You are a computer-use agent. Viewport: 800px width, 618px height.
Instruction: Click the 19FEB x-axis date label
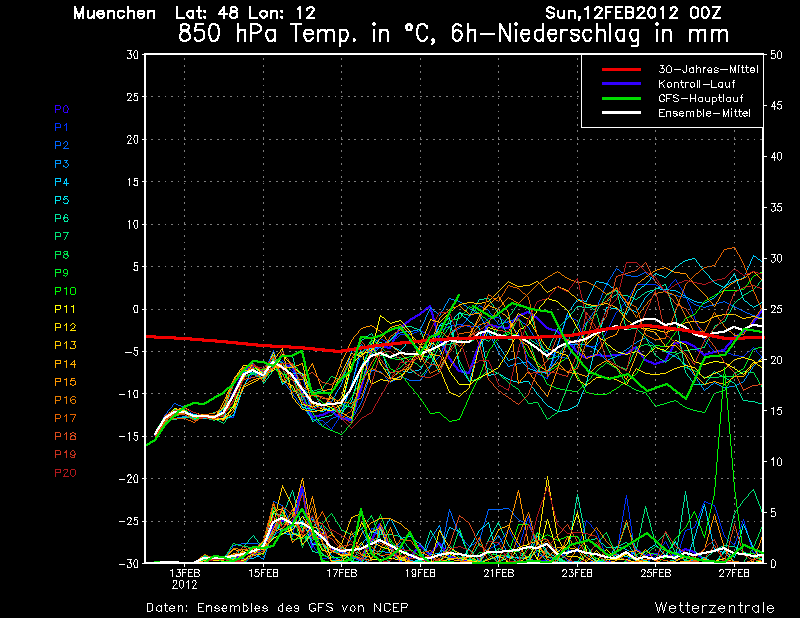click(420, 573)
